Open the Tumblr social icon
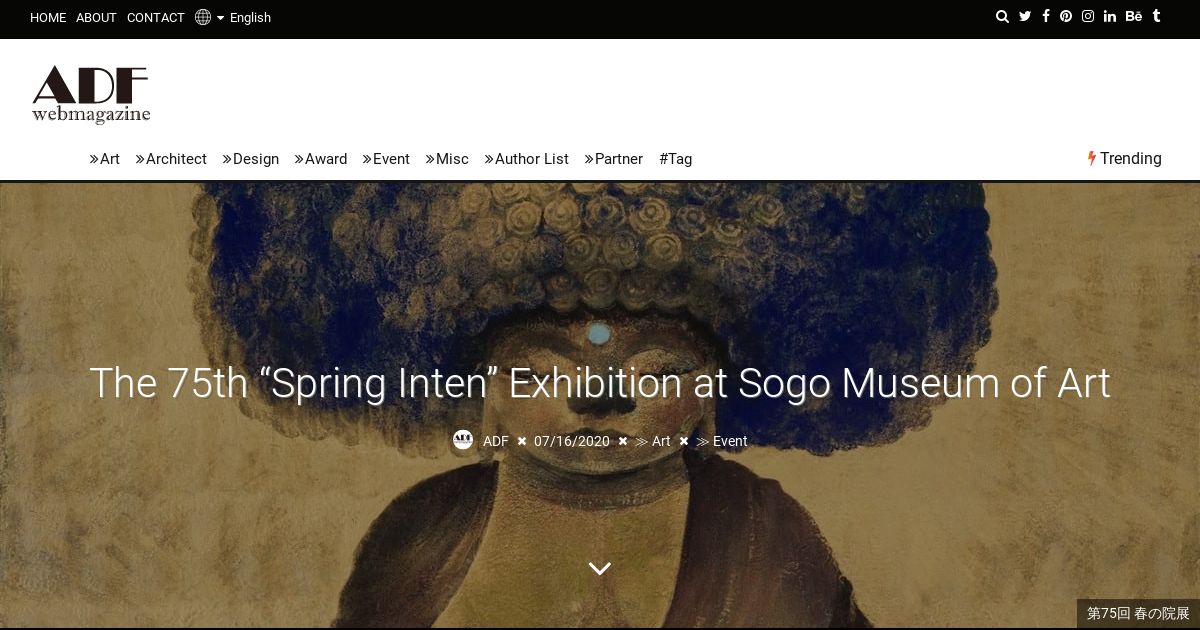1200x630 pixels. pyautogui.click(x=1157, y=17)
